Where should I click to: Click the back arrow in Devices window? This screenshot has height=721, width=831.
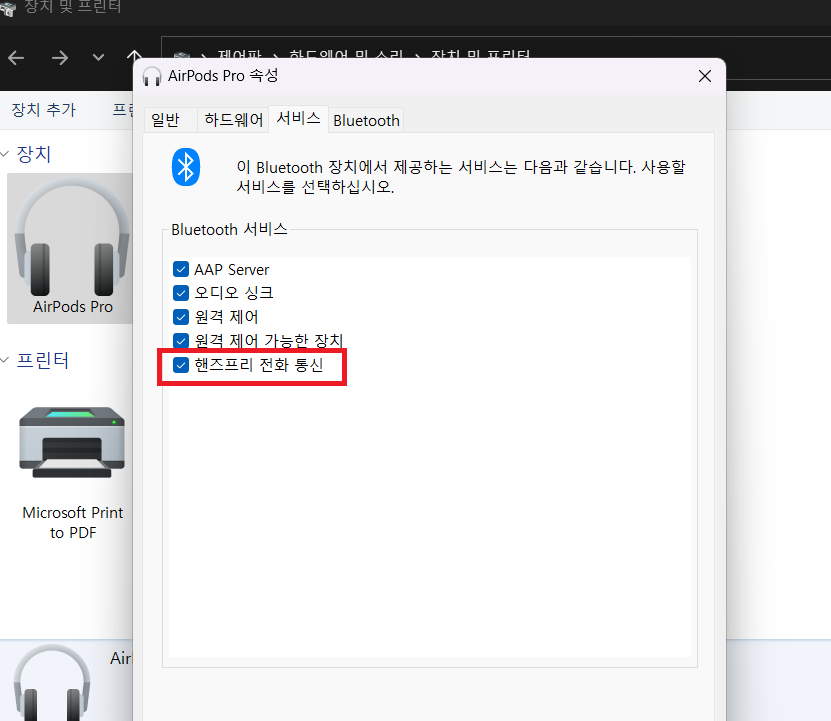click(x=16, y=57)
